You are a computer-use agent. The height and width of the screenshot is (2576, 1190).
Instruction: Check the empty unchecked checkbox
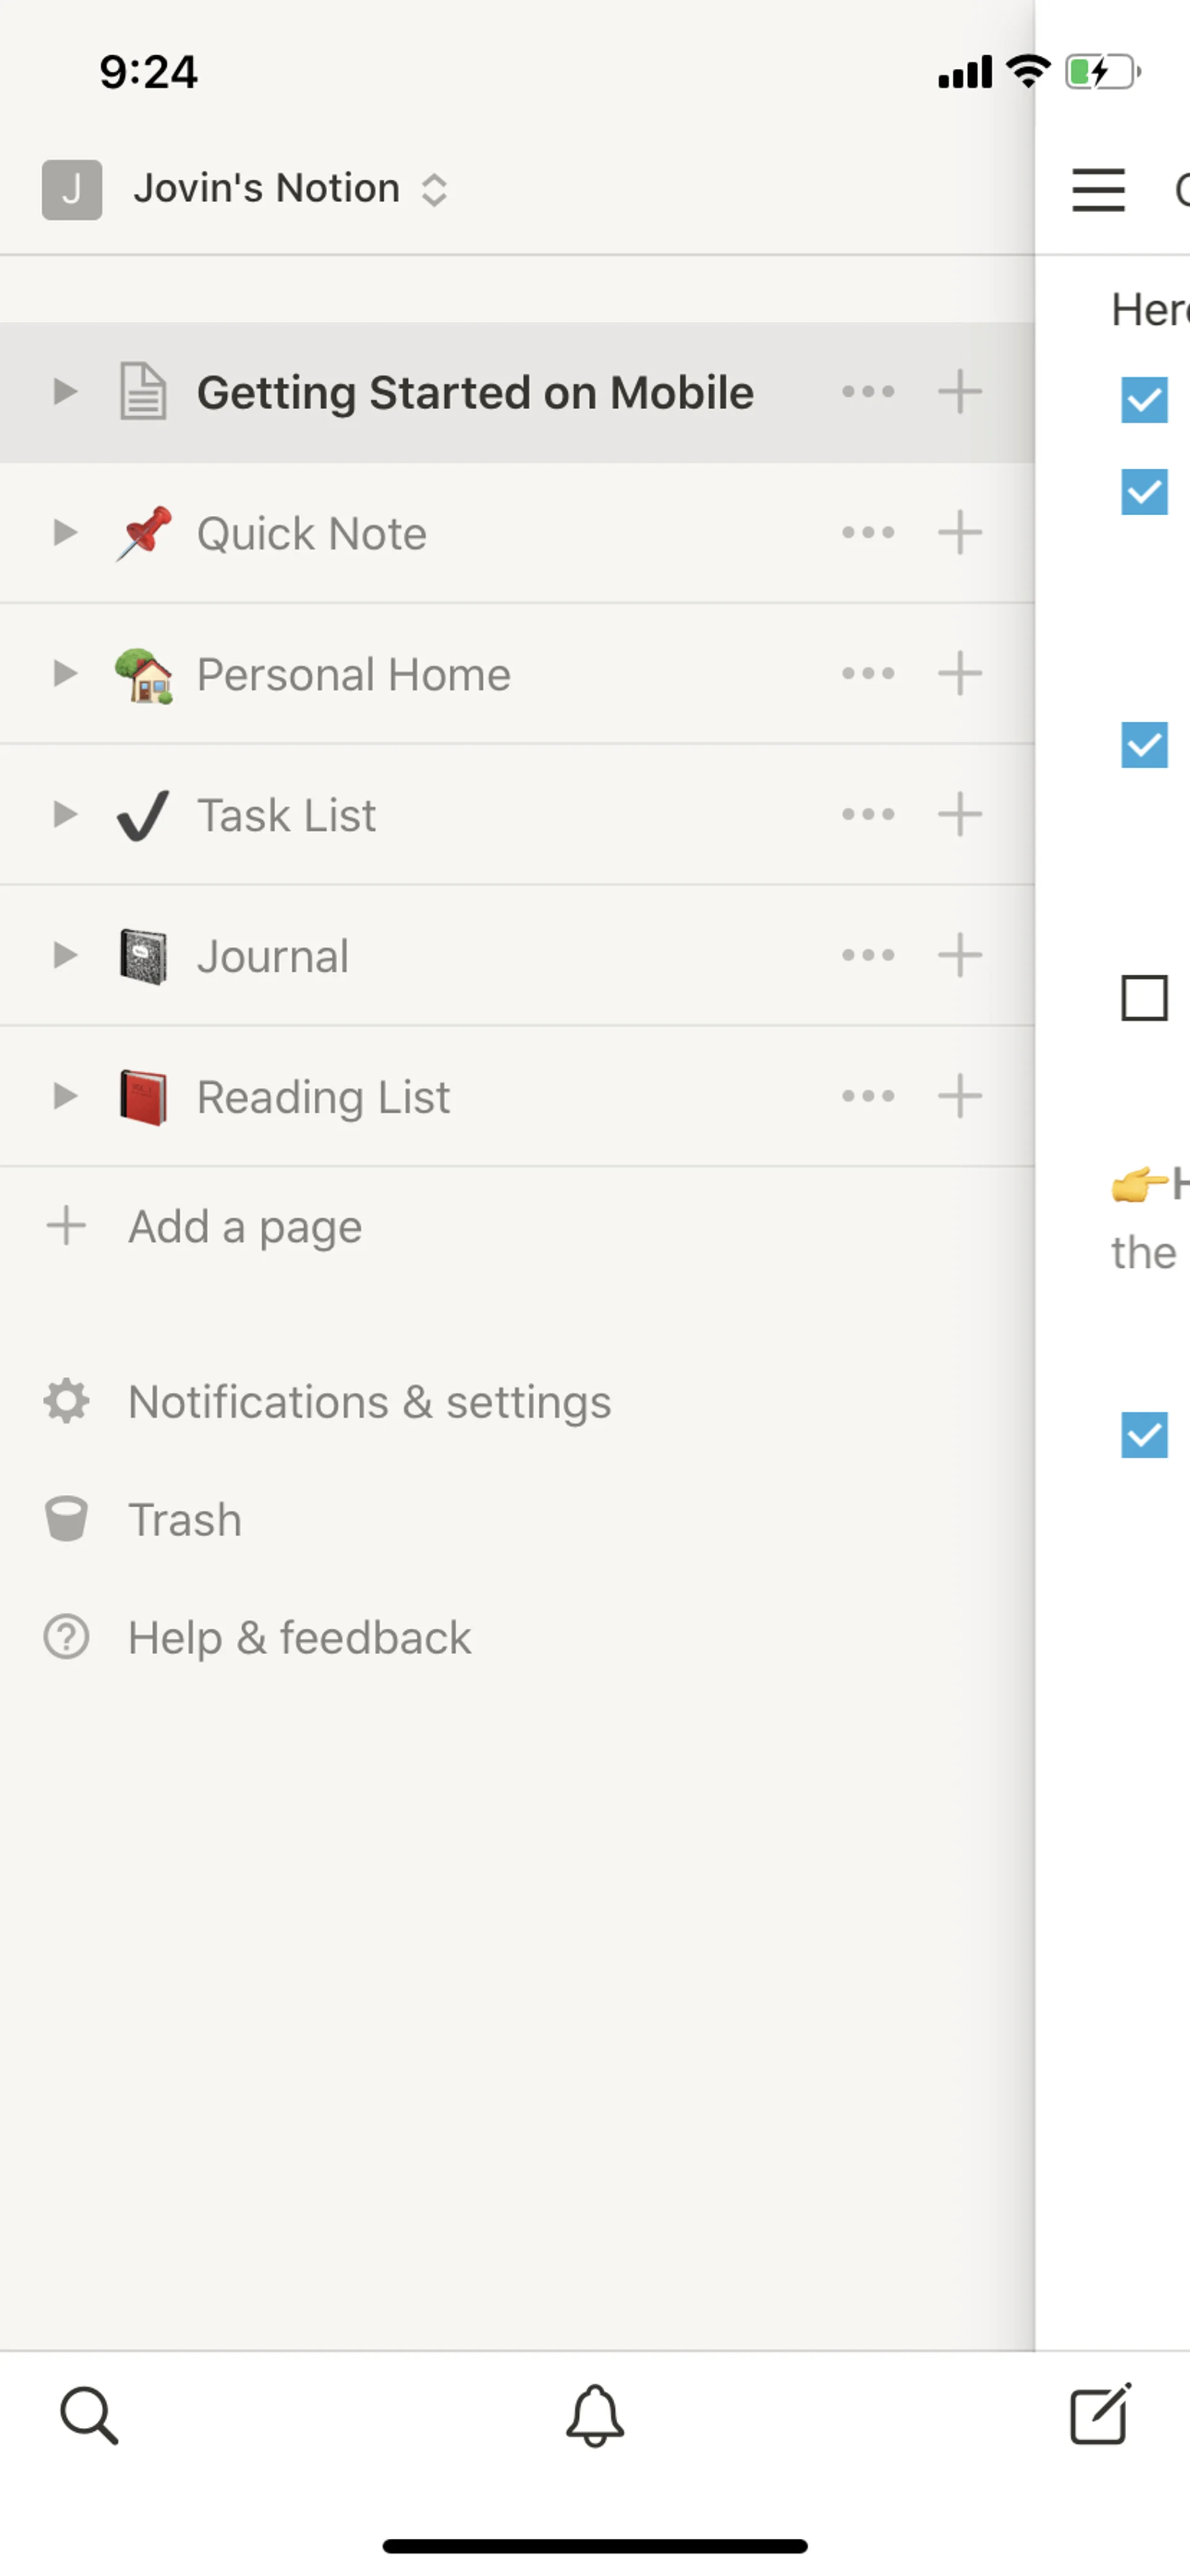pyautogui.click(x=1144, y=998)
